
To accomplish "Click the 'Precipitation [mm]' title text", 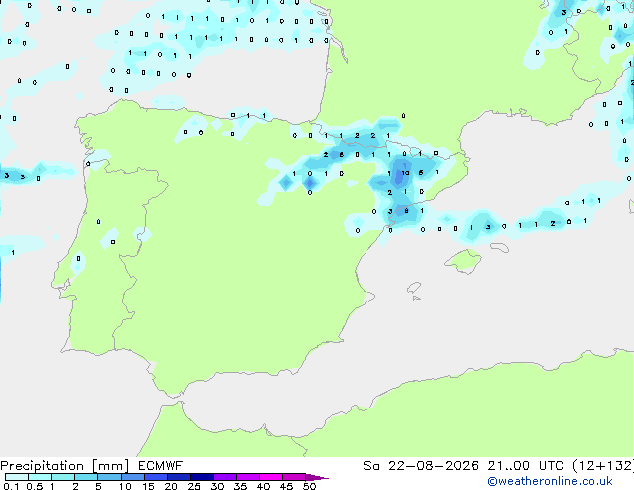I will [x=65, y=466].
